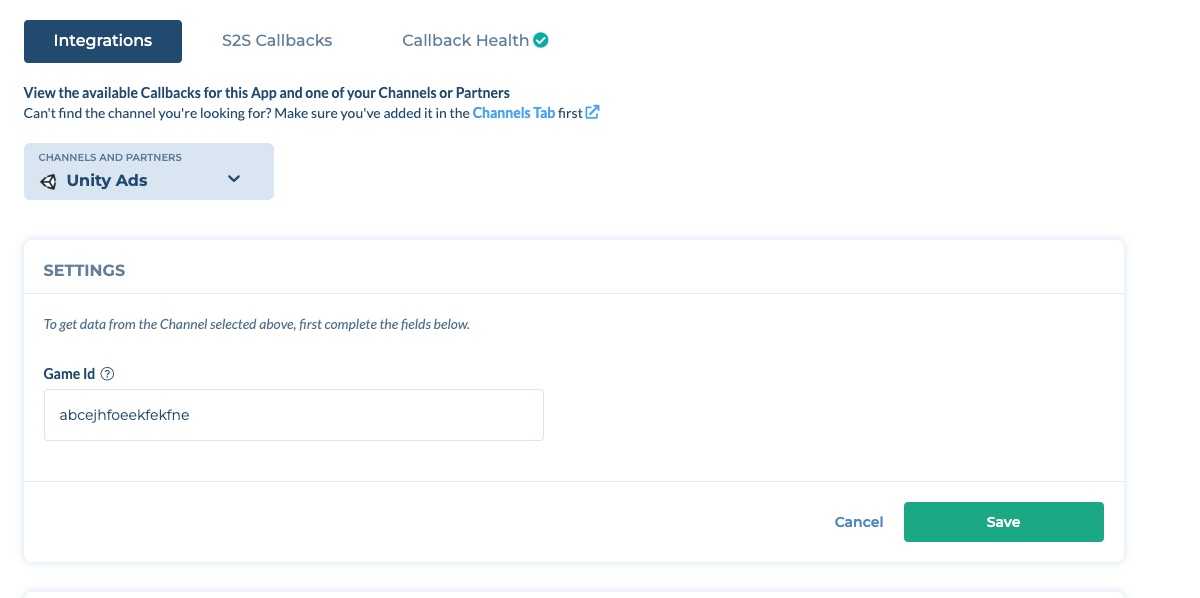Follow the Channels Tab link
This screenshot has width=1200, height=598.
tap(513, 113)
